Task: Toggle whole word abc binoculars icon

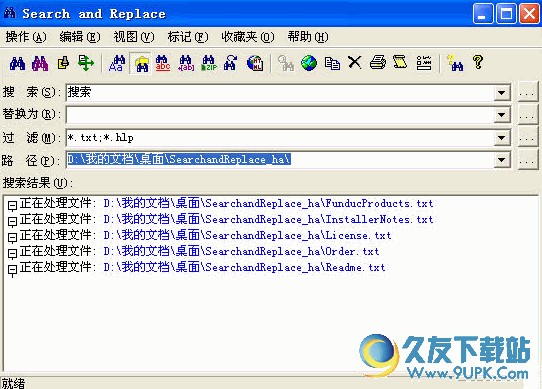Action: [163, 63]
